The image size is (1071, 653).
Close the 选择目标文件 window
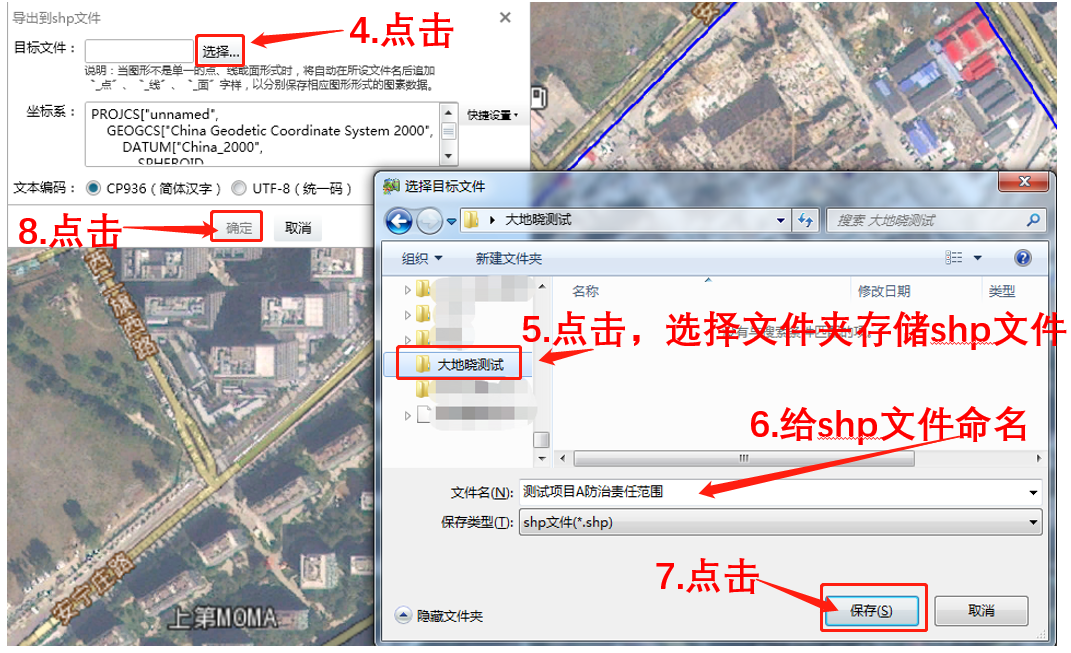pyautogui.click(x=1024, y=181)
